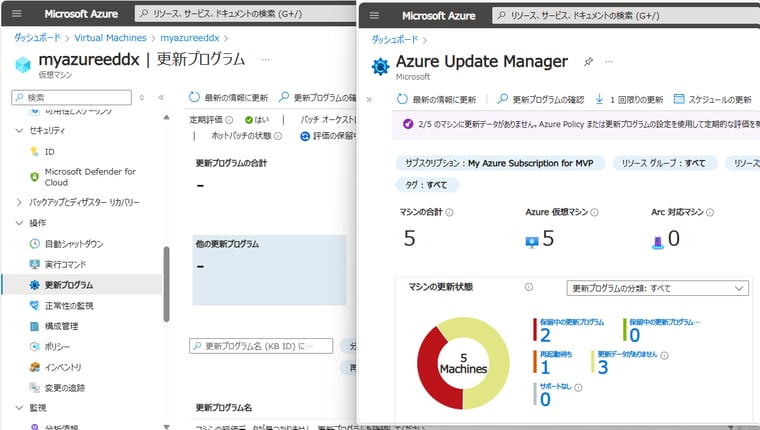Click スケジュールの更新 button
Screen dimensions: 760x430
713,99
